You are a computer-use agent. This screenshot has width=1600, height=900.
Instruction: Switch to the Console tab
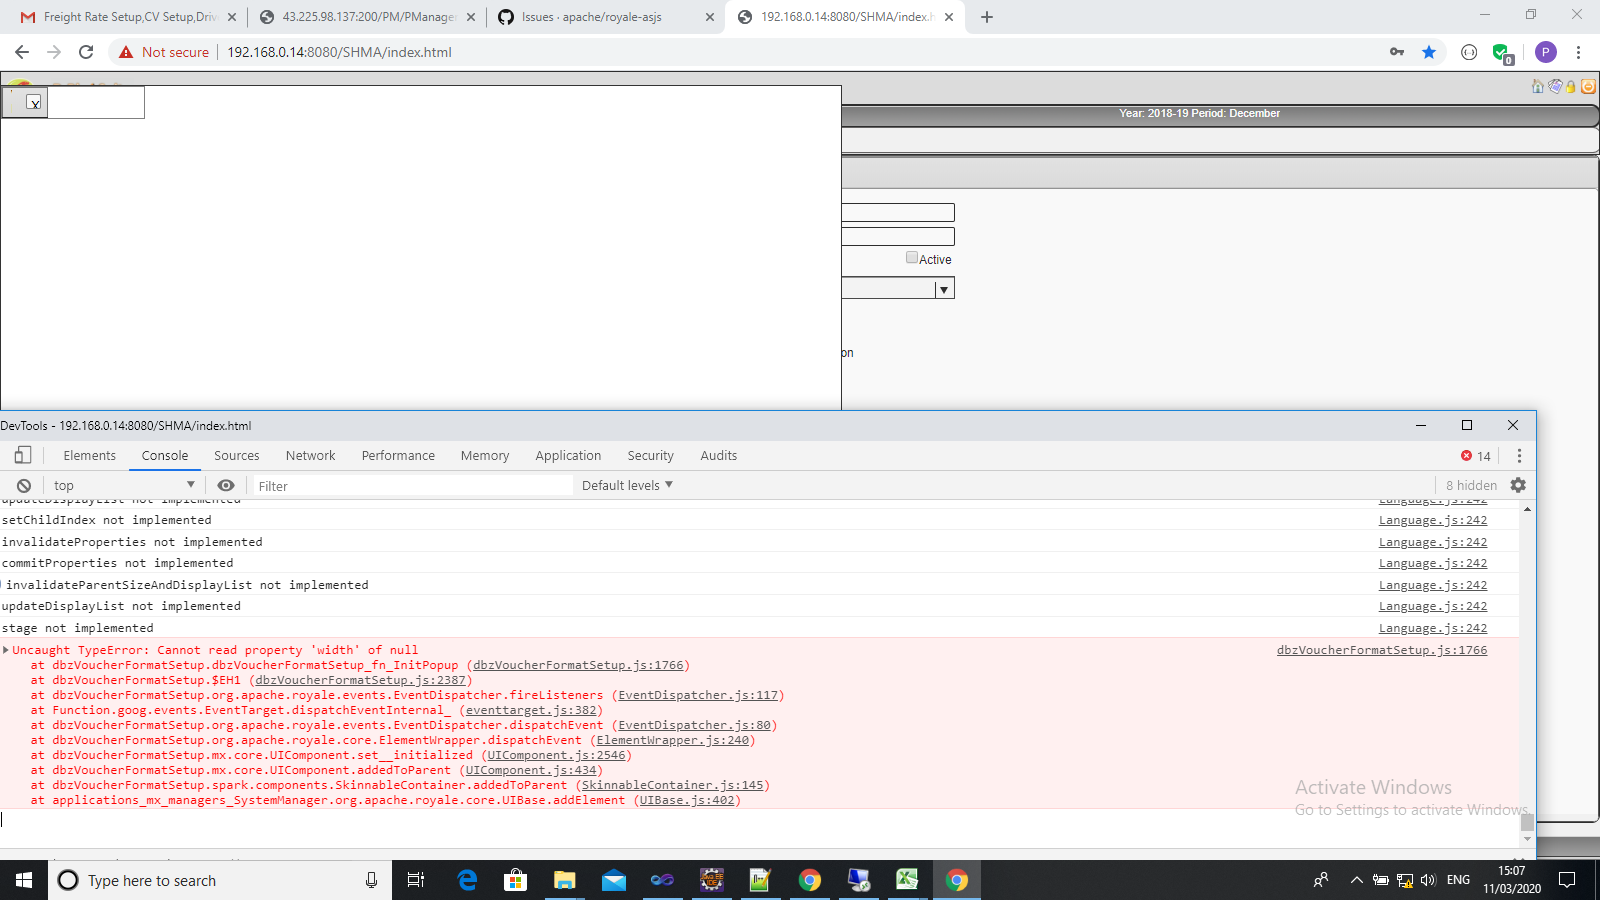point(165,456)
